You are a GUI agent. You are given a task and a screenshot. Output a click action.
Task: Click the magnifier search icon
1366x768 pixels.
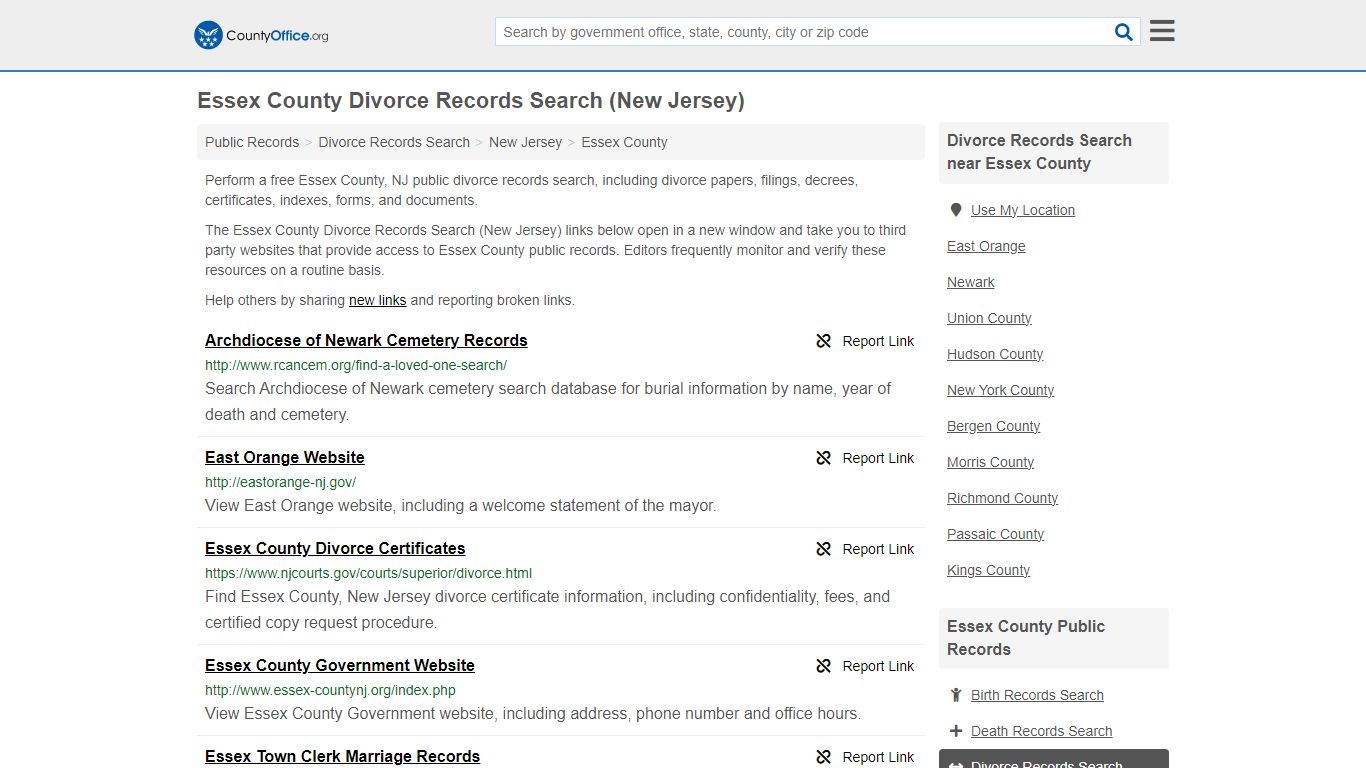(1124, 32)
